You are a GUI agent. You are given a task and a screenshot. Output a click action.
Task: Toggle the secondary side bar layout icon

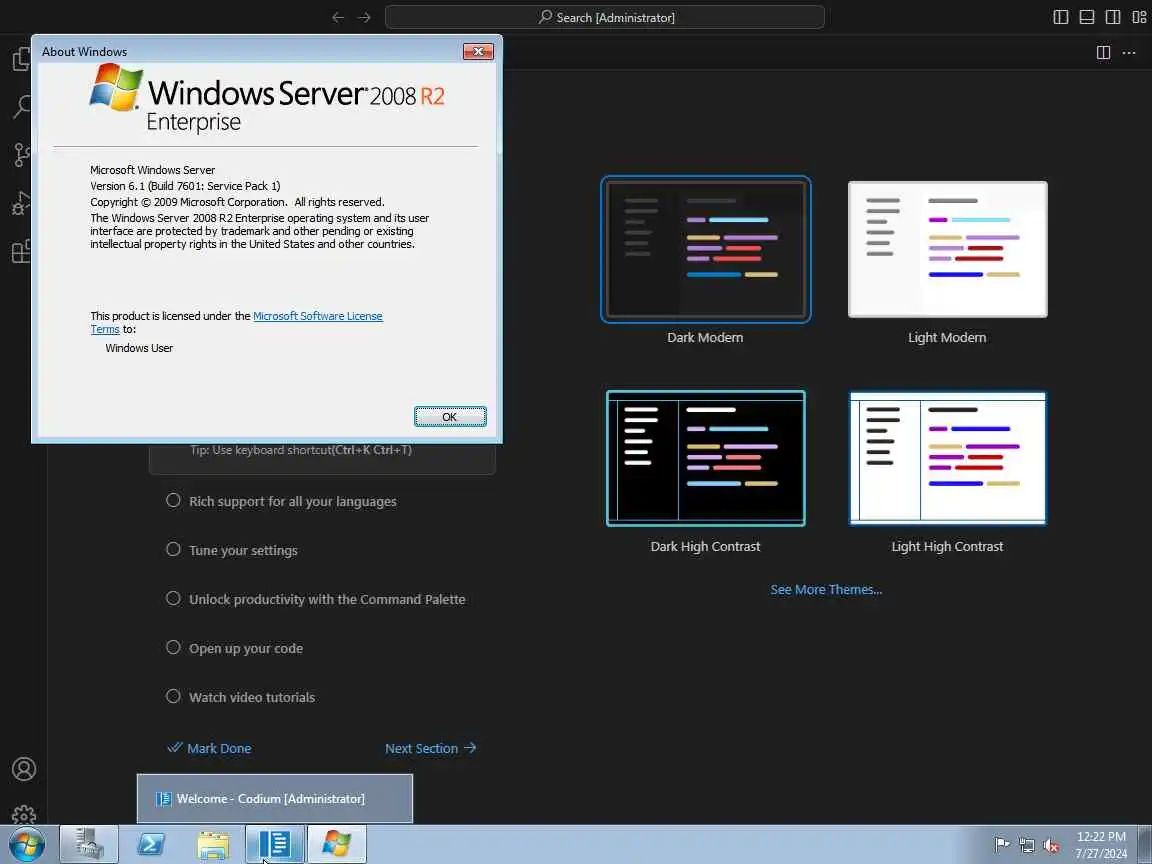pos(1113,17)
